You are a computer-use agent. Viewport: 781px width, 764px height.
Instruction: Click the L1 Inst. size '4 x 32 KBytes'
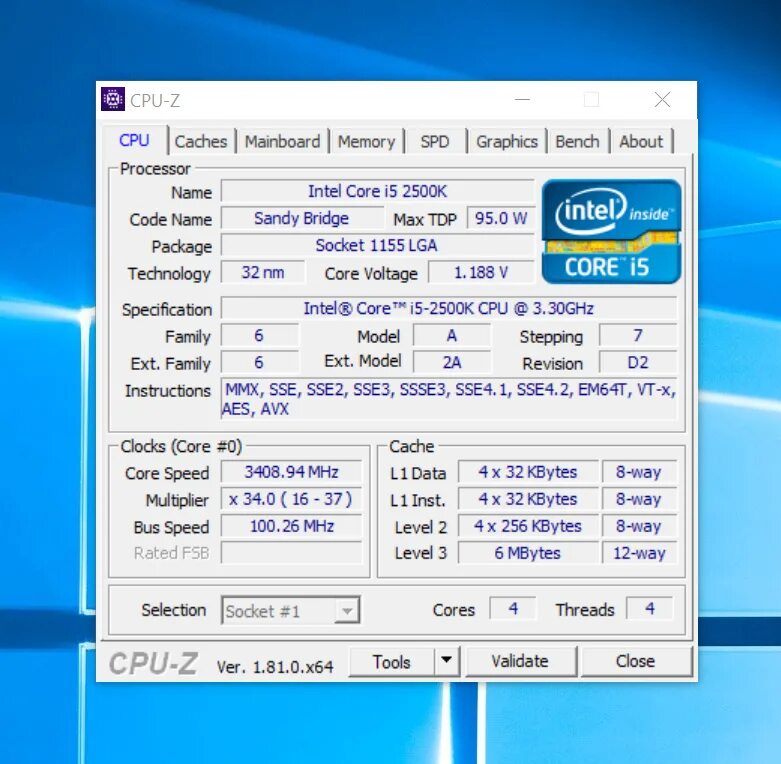tap(528, 499)
